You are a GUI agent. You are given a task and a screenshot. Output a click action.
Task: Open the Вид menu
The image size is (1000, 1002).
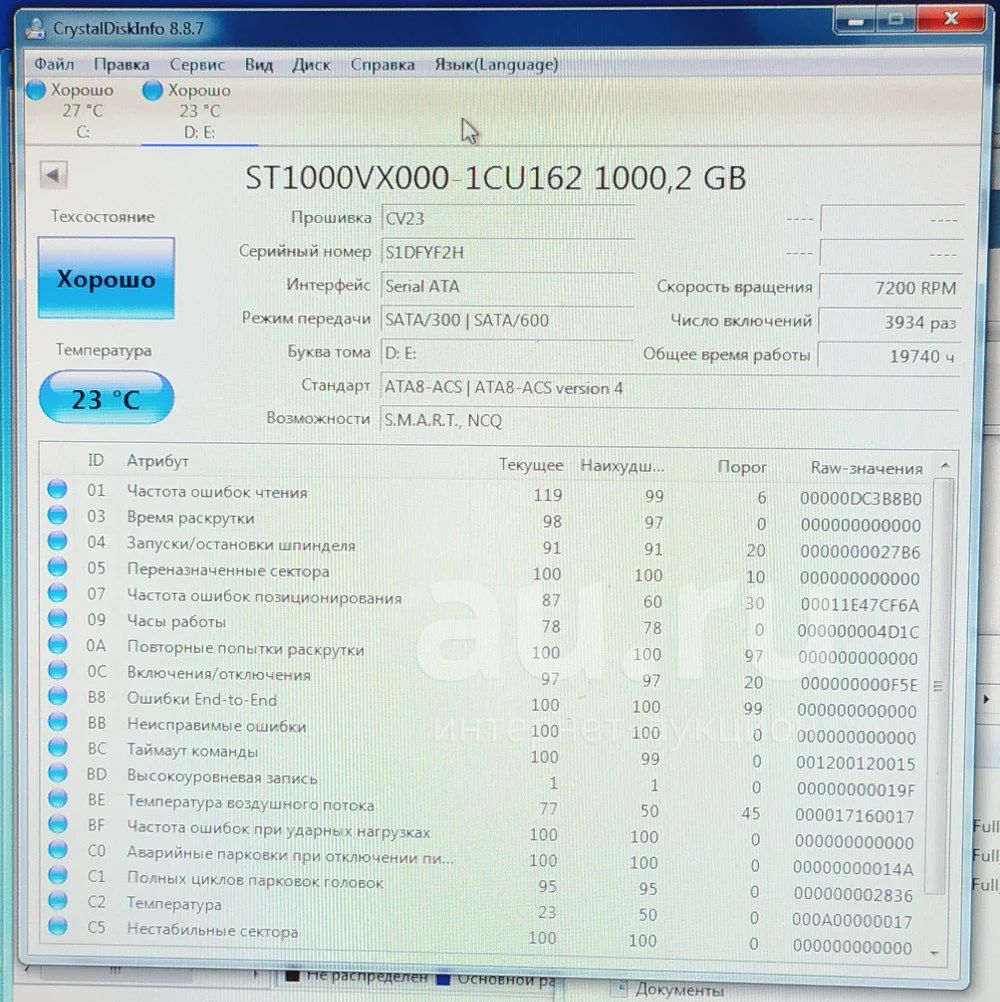(259, 65)
